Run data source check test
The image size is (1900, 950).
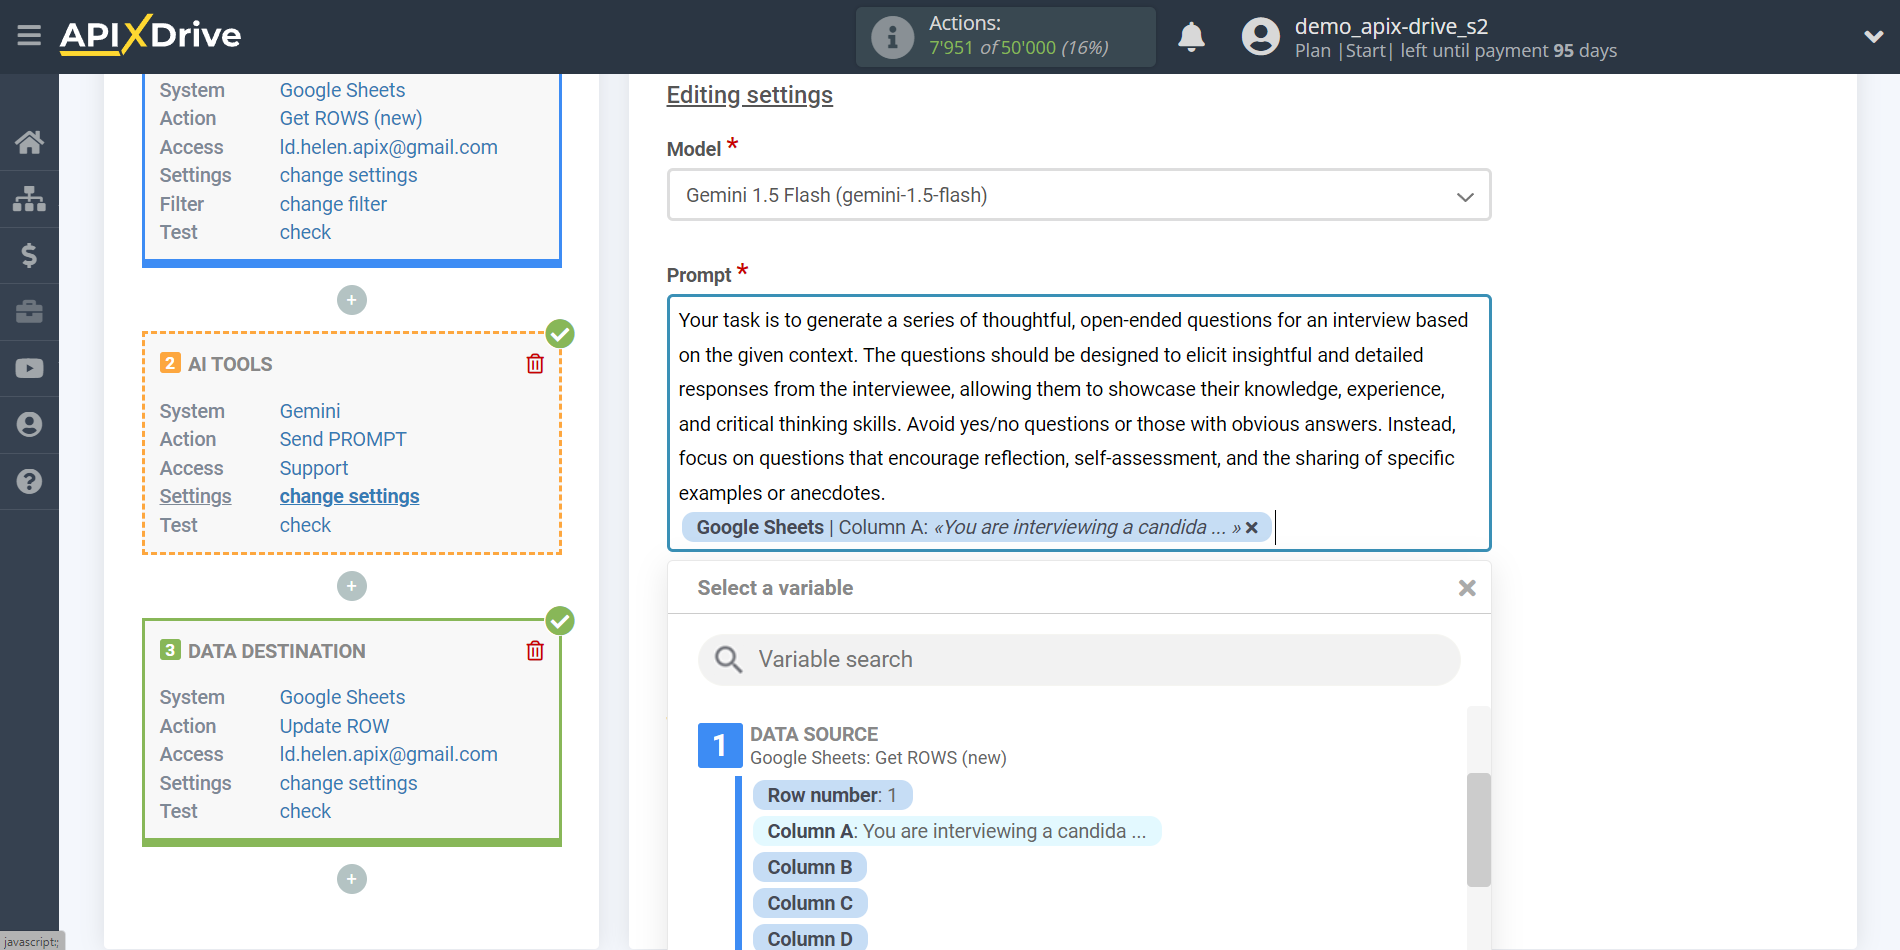[x=305, y=232]
